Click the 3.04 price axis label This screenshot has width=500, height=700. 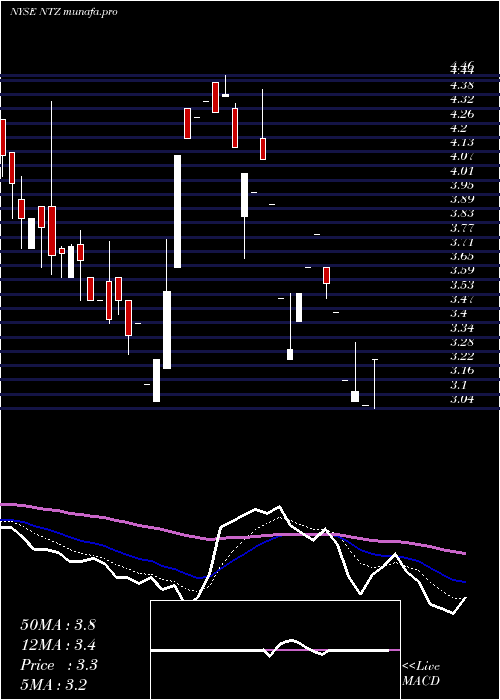pyautogui.click(x=462, y=400)
